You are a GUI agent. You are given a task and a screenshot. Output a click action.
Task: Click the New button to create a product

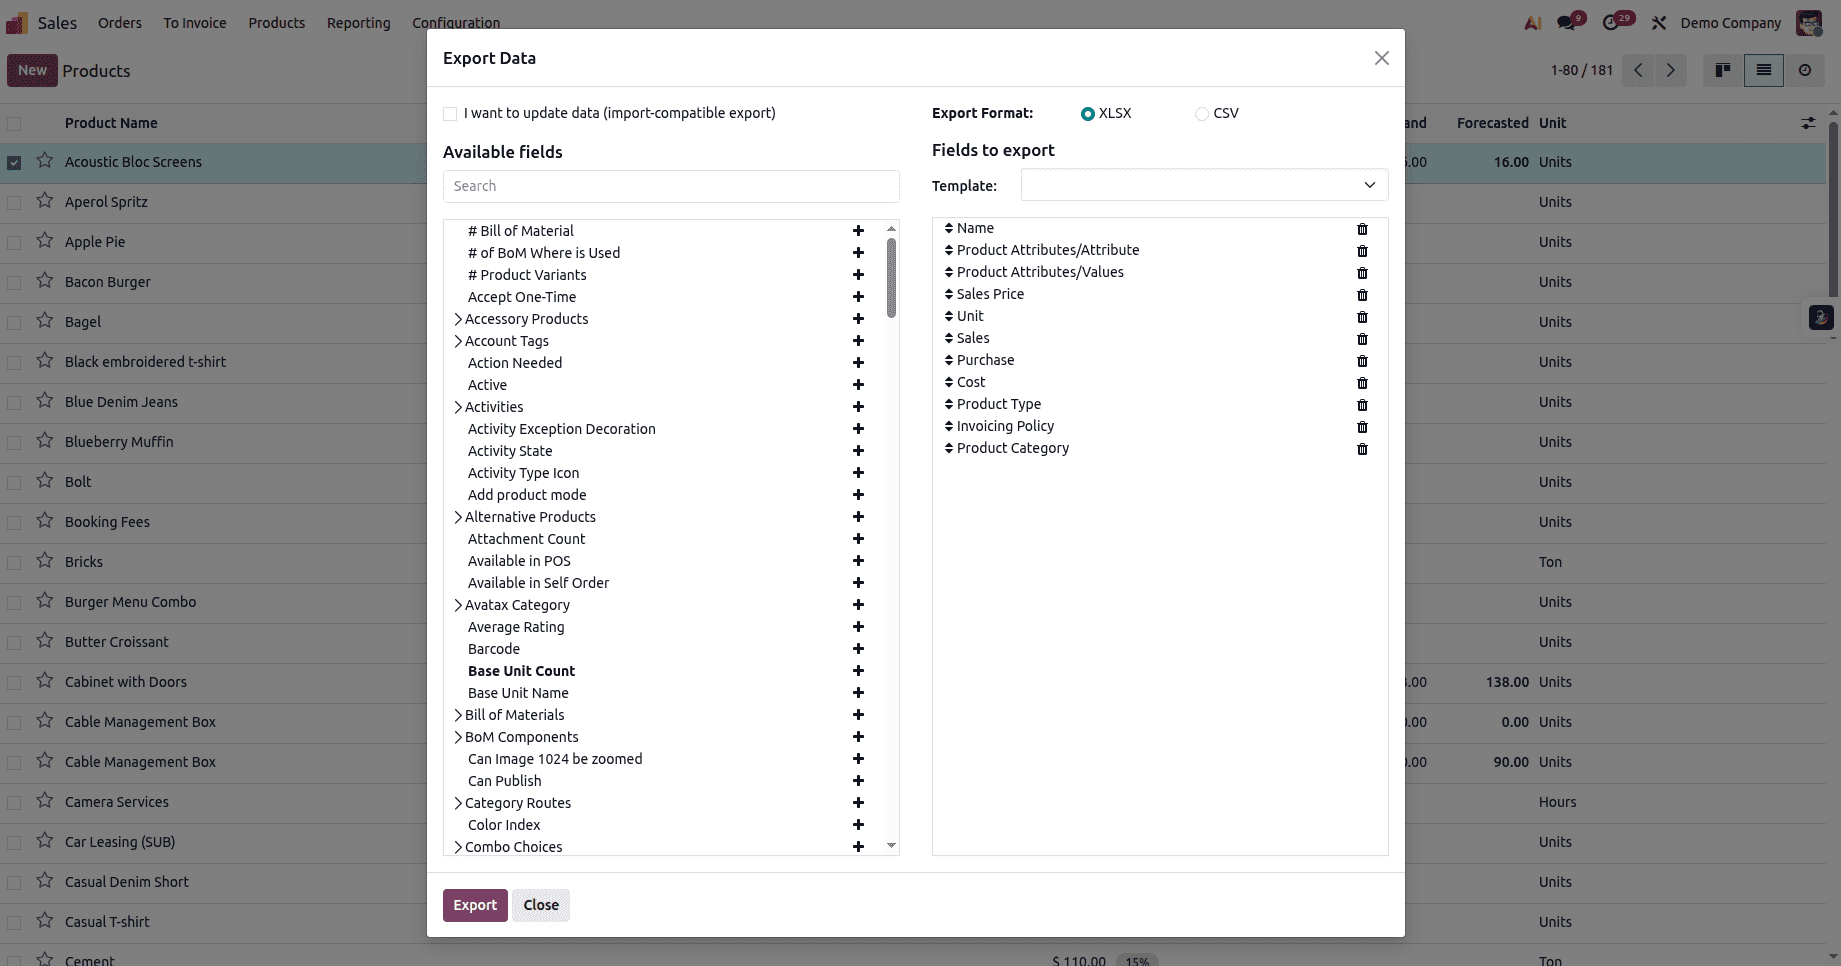[32, 70]
